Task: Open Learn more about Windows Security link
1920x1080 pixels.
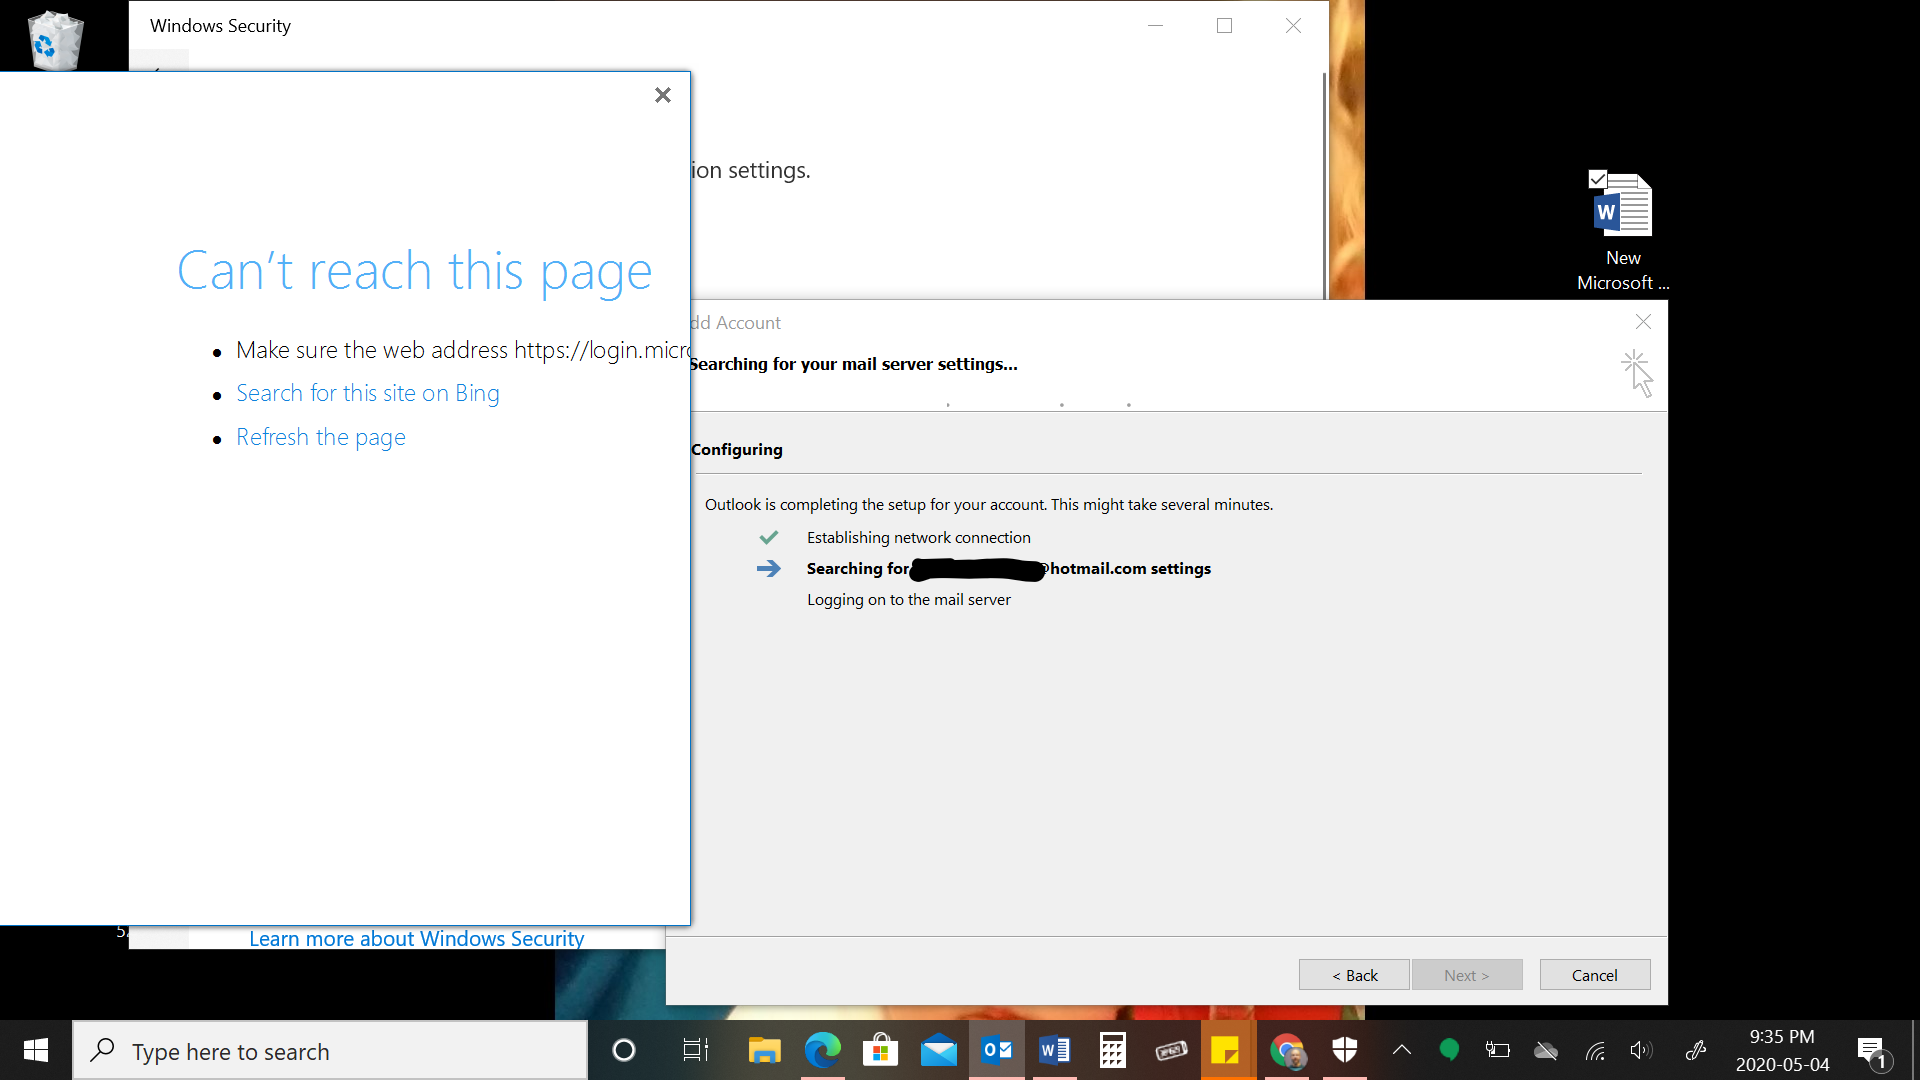Action: click(416, 938)
